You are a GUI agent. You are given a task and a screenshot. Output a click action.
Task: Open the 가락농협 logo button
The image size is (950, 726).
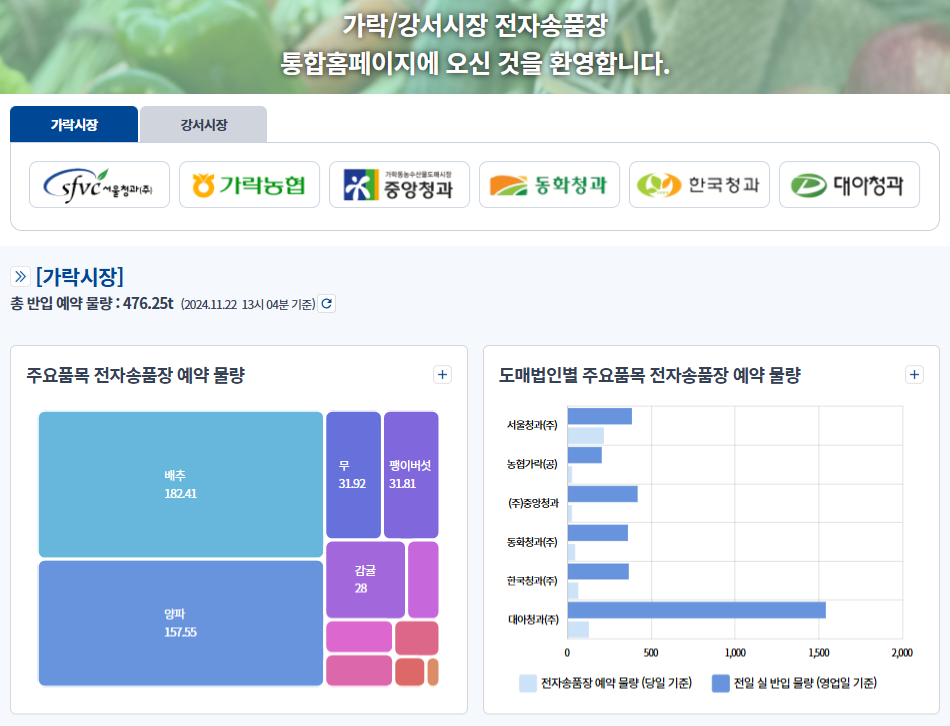pyautogui.click(x=249, y=184)
